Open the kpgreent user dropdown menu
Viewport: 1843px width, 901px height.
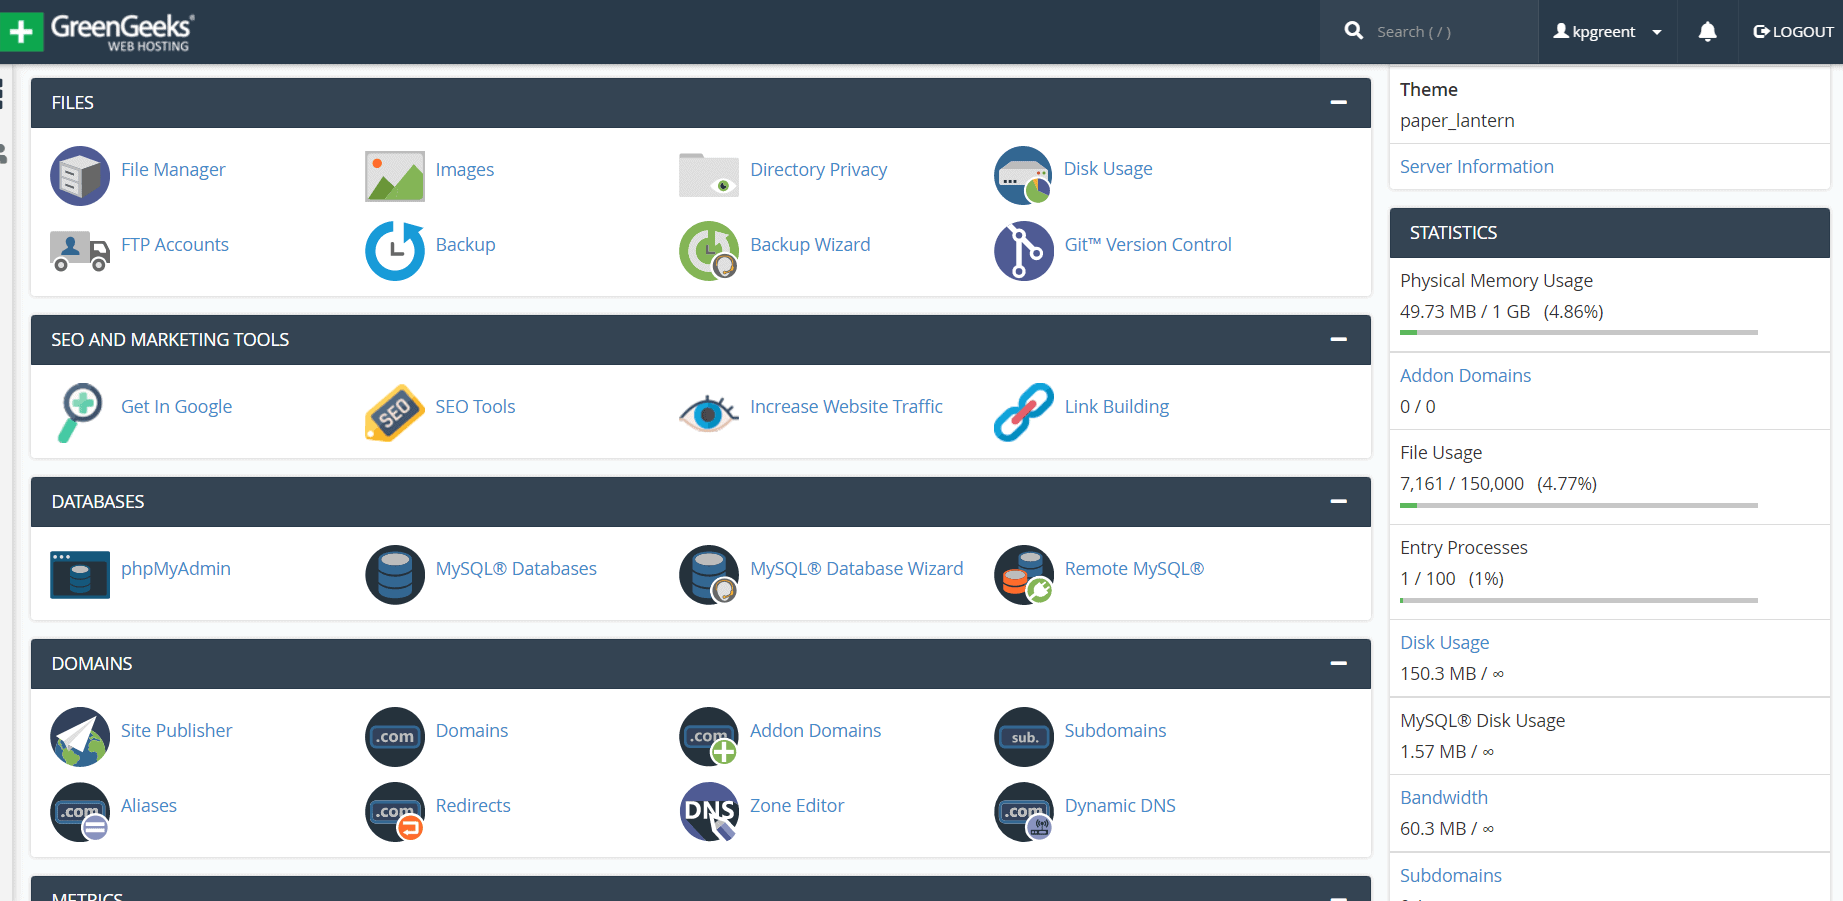tap(1606, 32)
